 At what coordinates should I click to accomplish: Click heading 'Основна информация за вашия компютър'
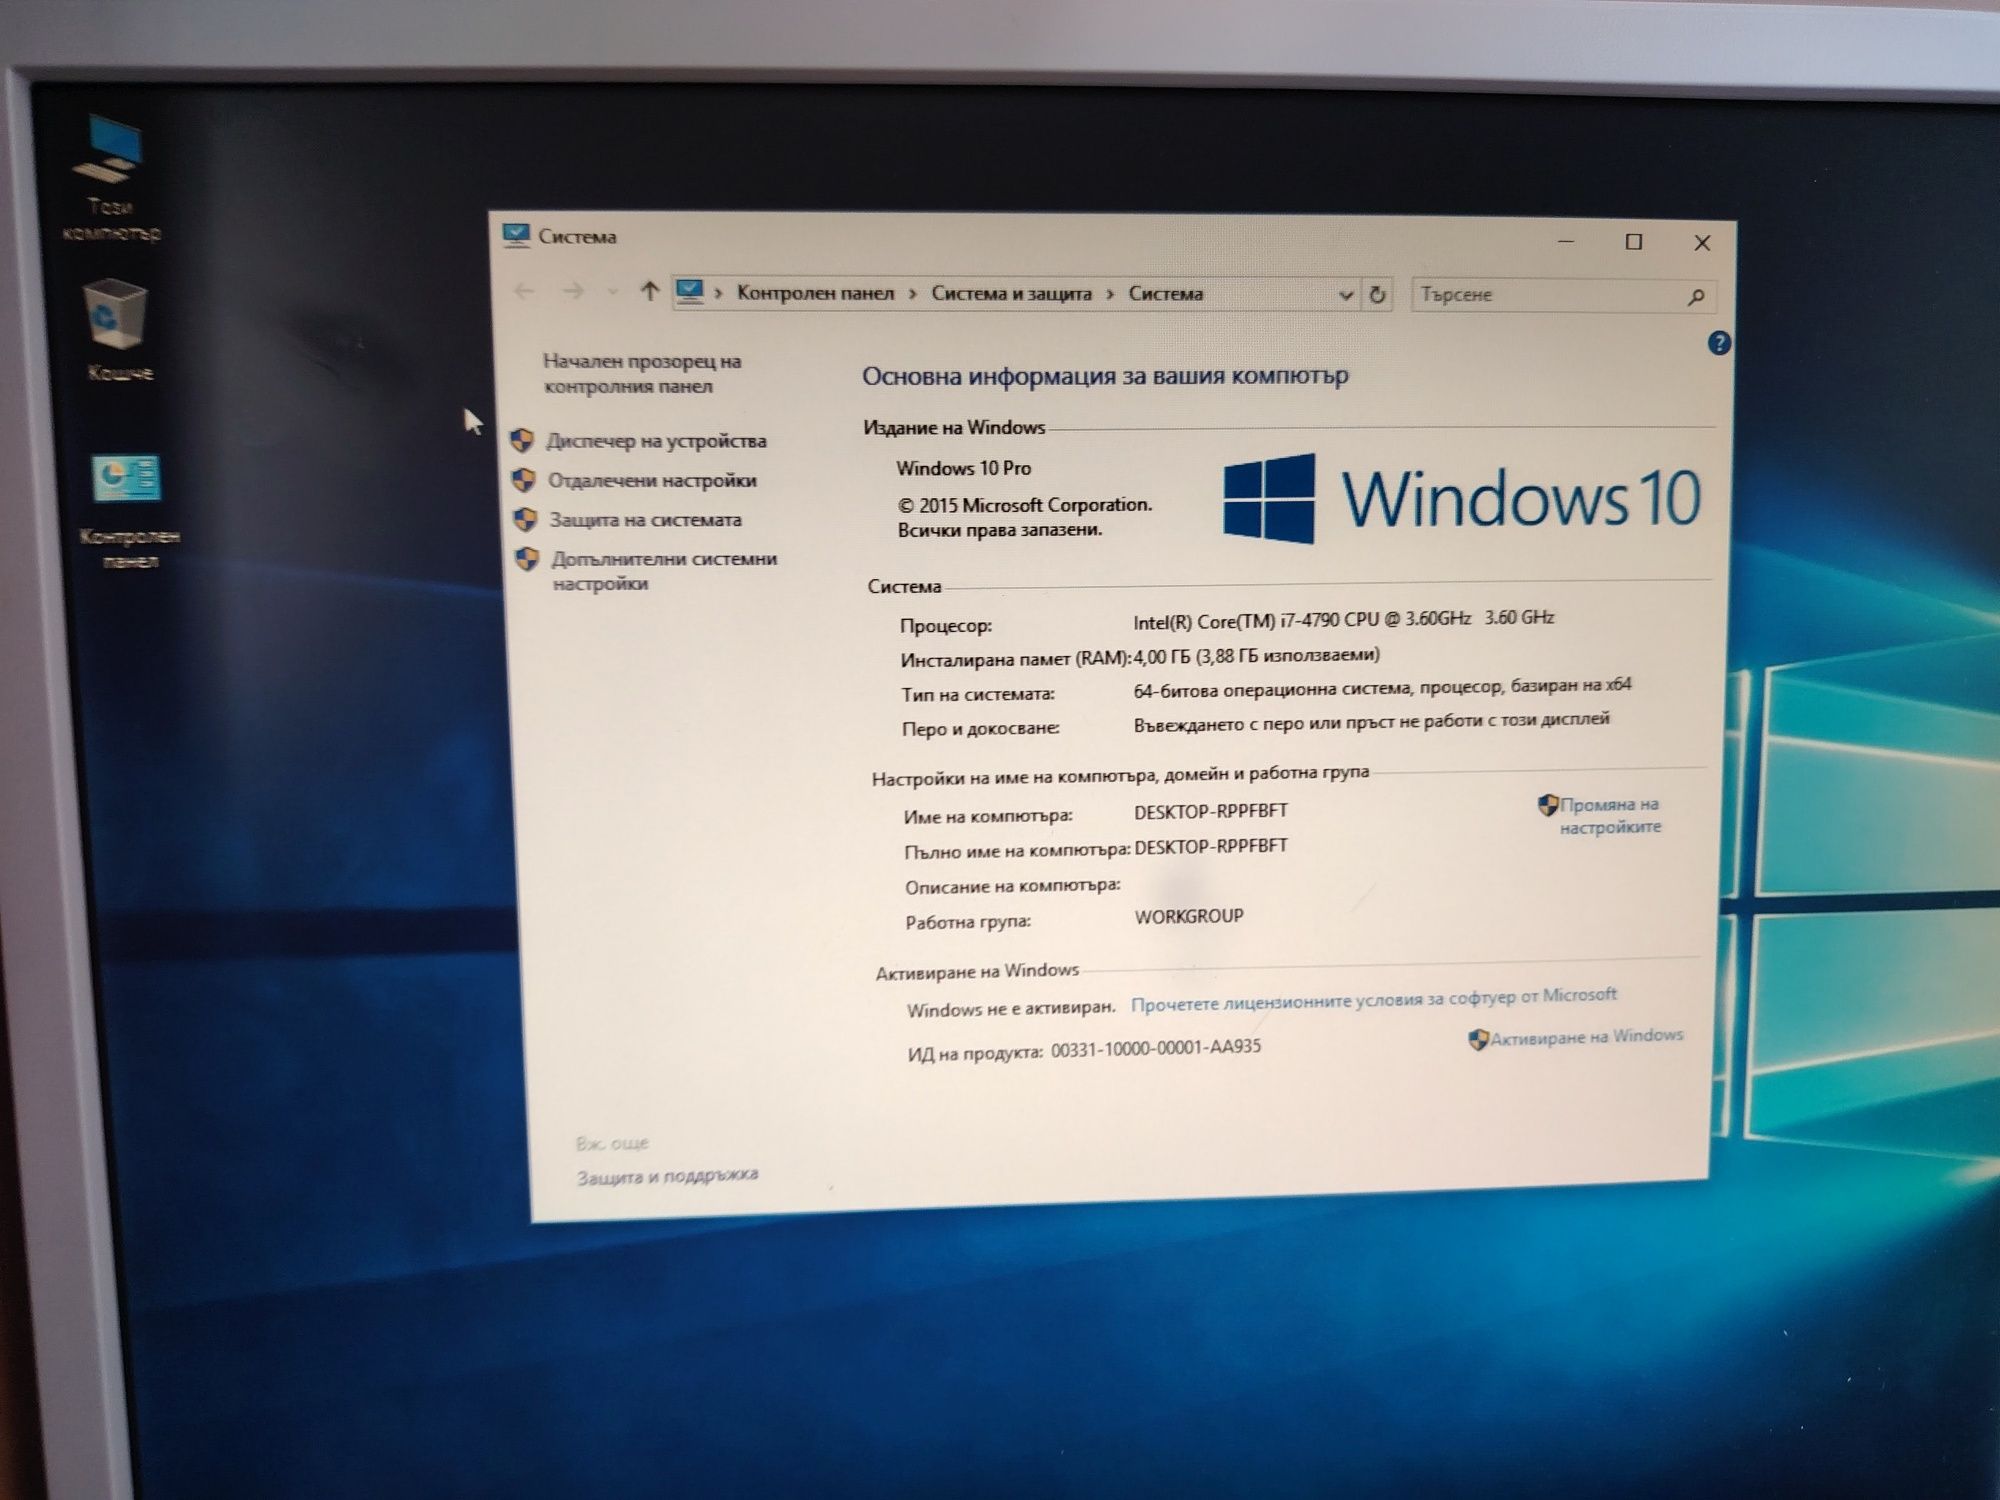tap(1105, 376)
